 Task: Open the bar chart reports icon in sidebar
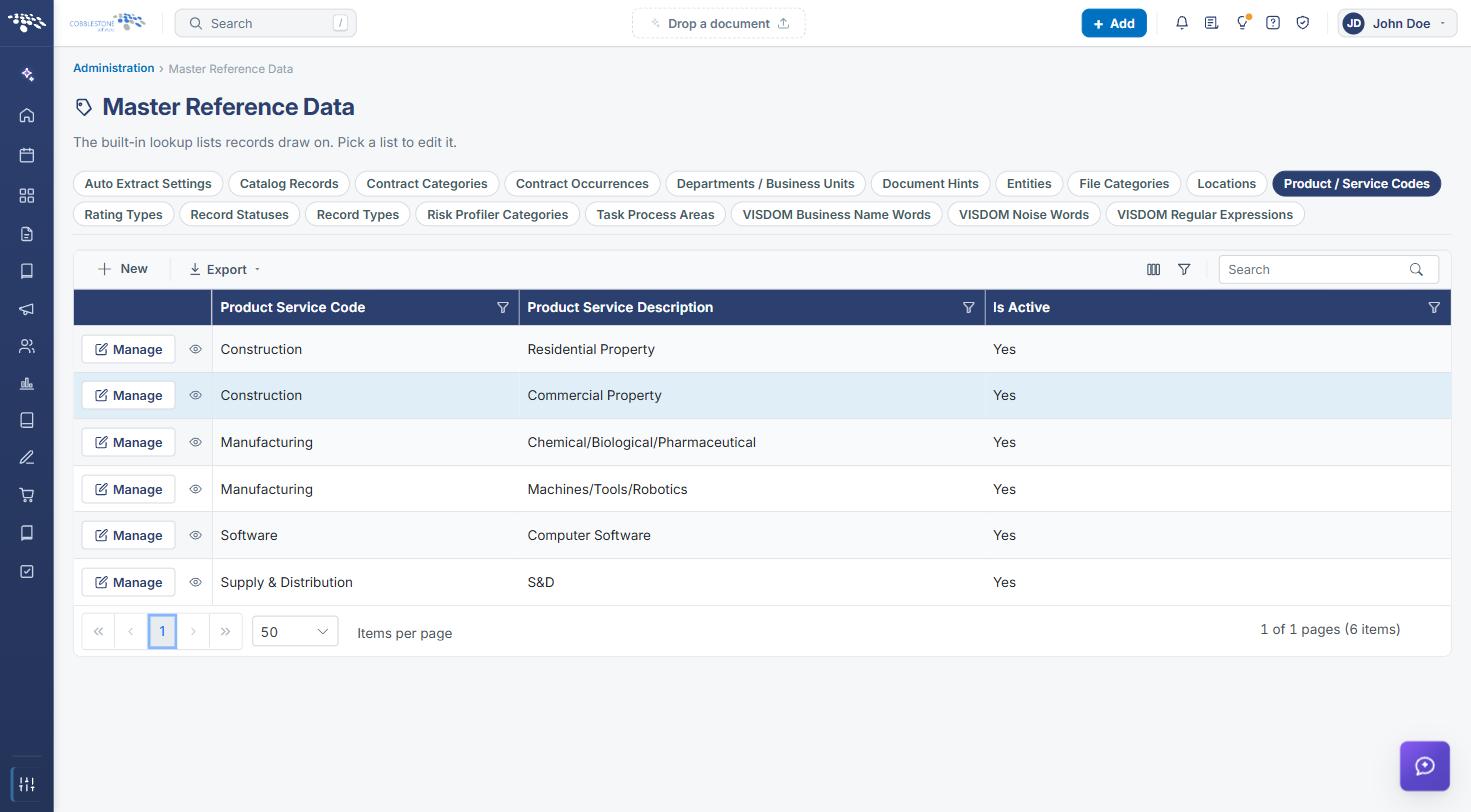click(27, 384)
